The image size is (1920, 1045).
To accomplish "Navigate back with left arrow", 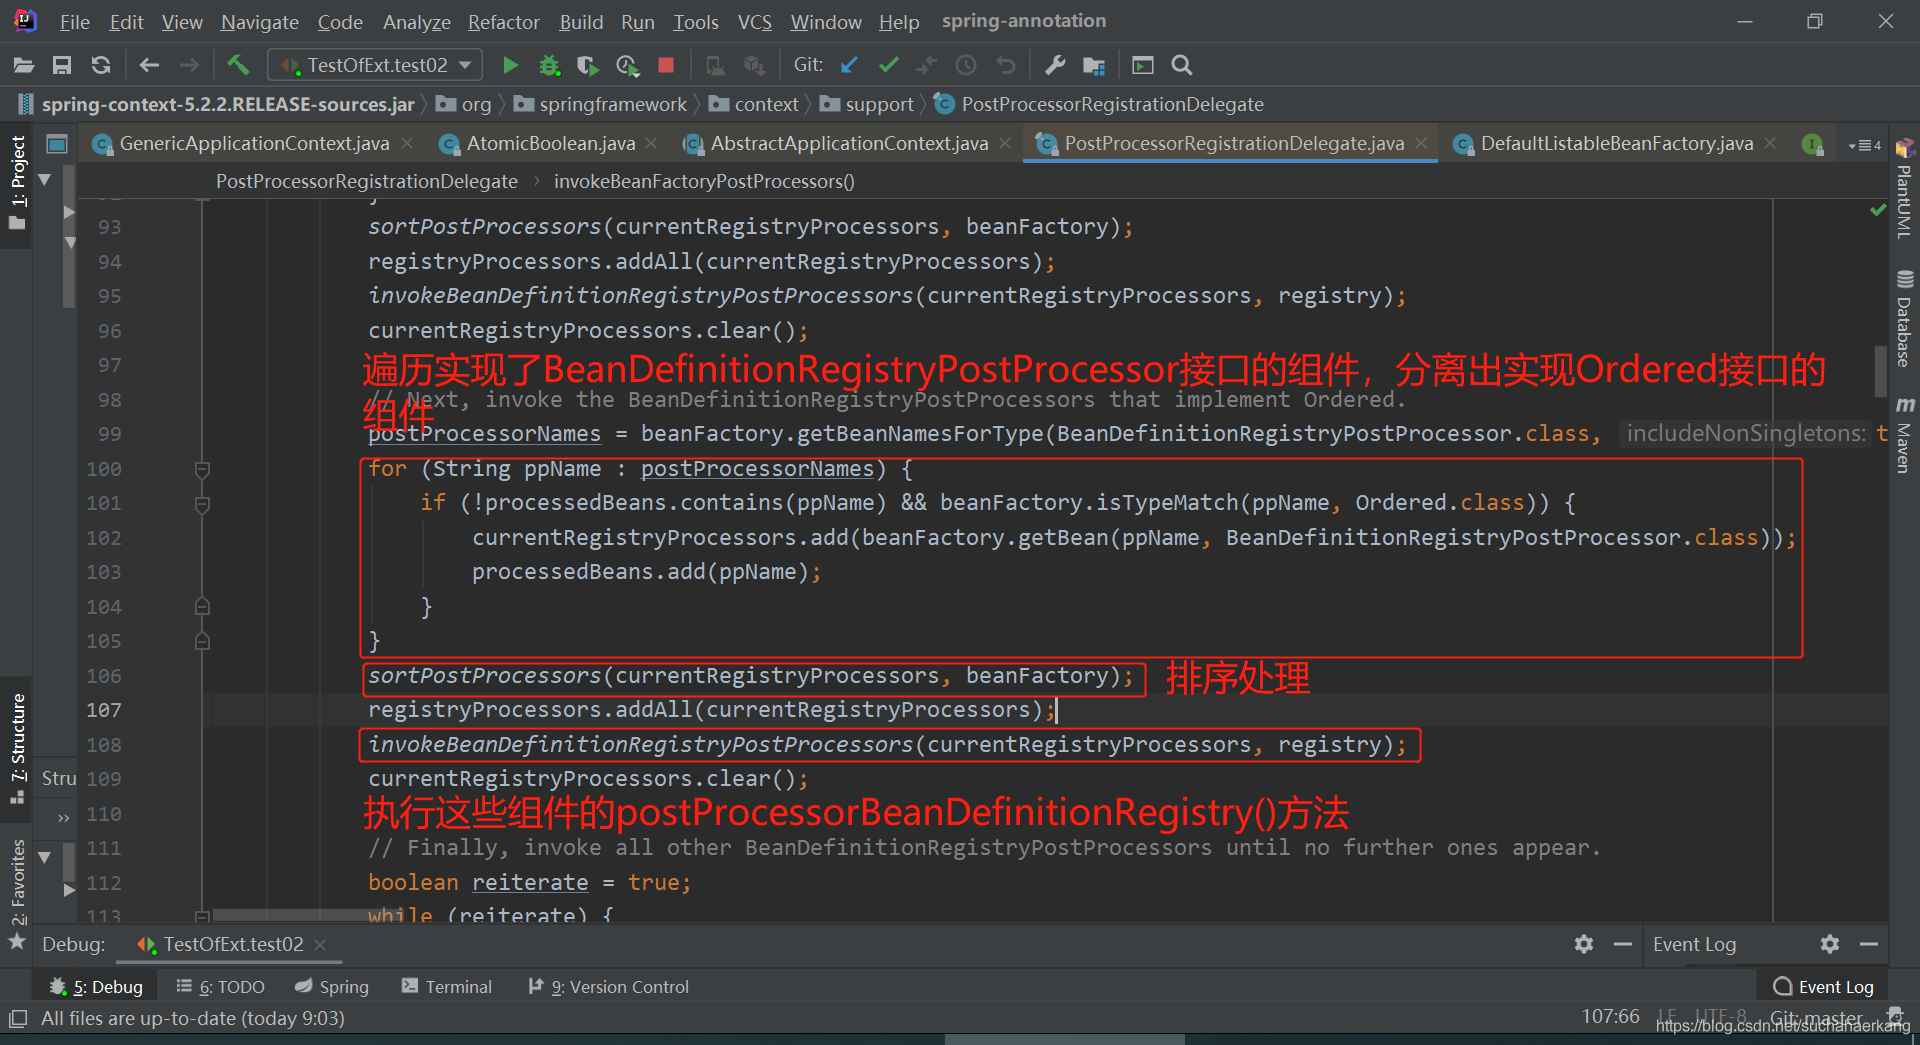I will 149,65.
